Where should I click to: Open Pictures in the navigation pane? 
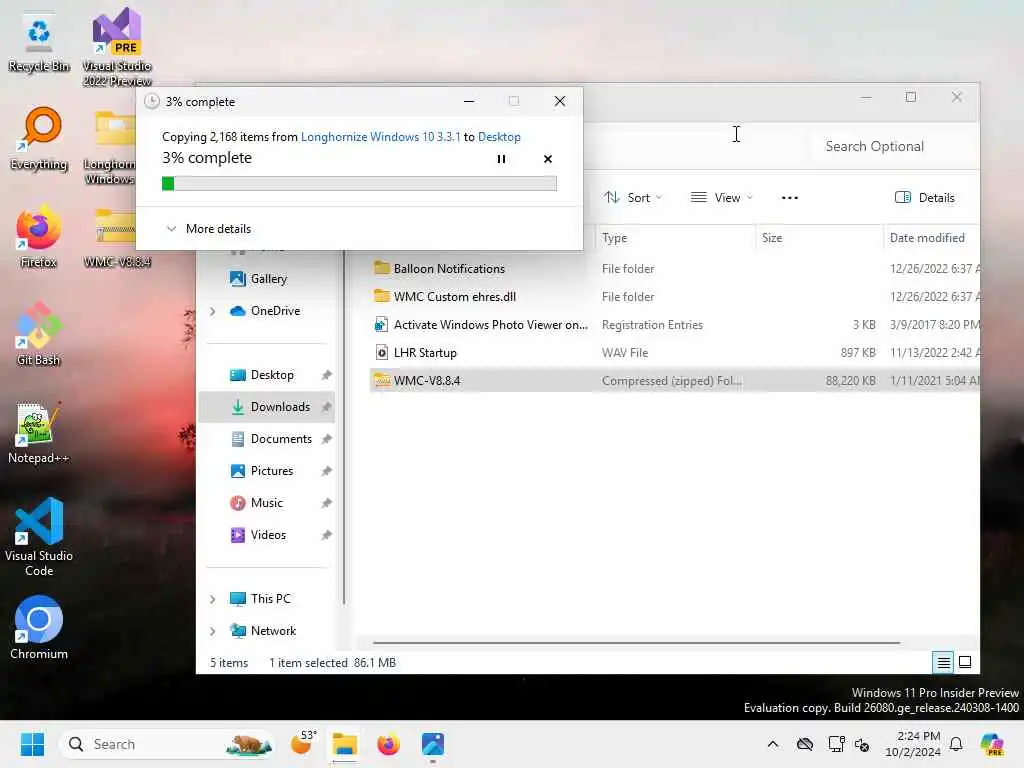click(262, 471)
